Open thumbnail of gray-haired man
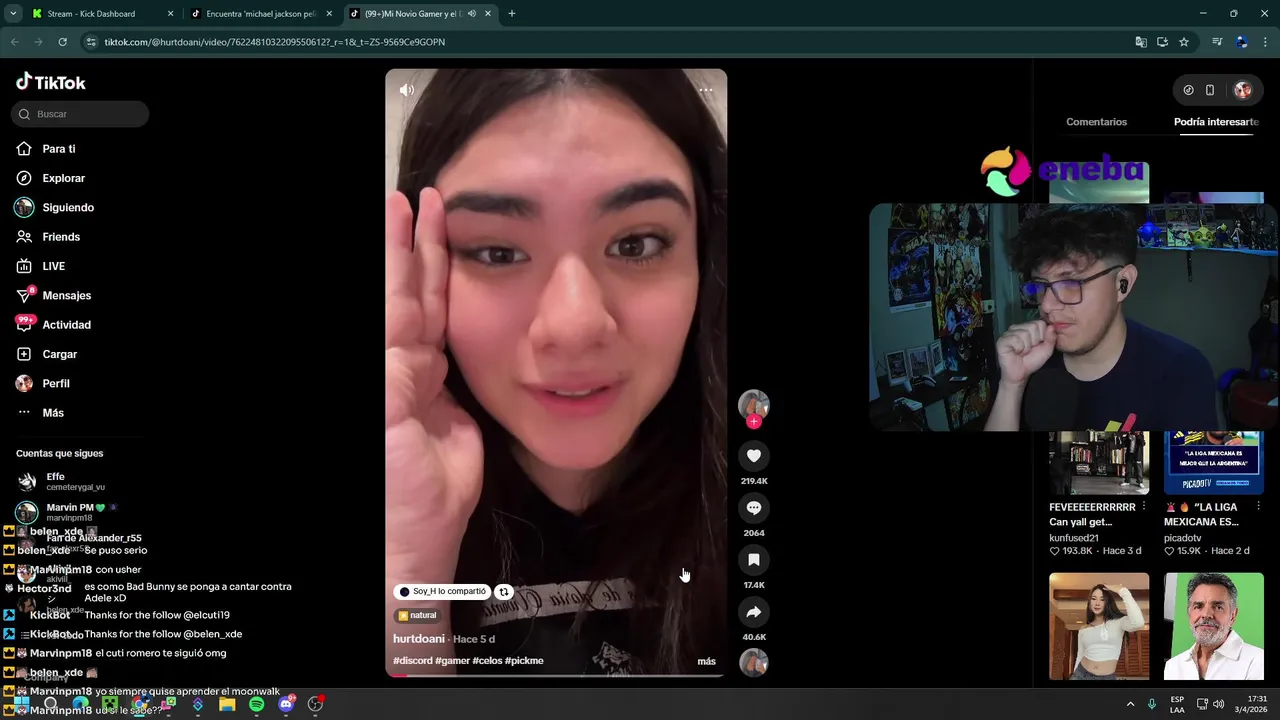This screenshot has width=1280, height=720. [x=1214, y=626]
